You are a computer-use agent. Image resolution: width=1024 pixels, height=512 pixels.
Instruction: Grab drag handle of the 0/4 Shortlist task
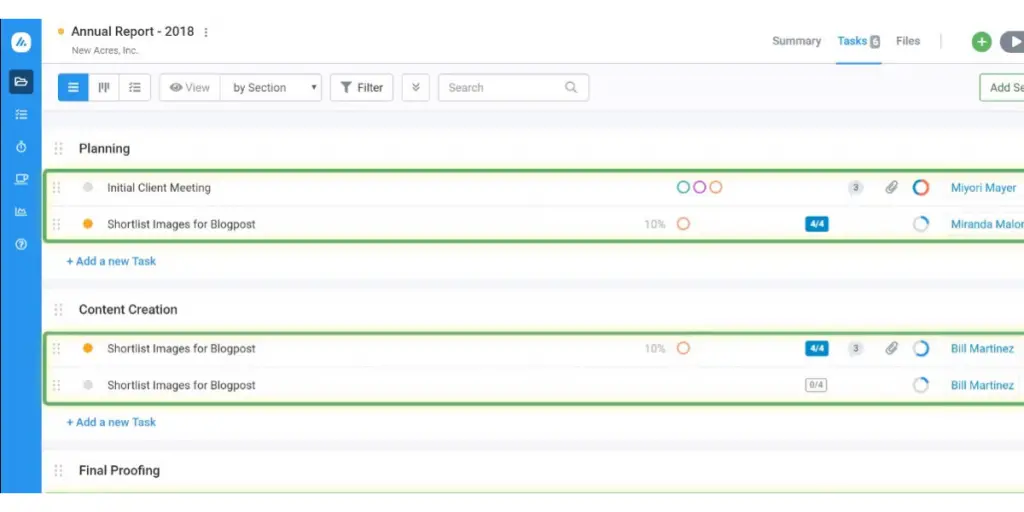point(56,385)
